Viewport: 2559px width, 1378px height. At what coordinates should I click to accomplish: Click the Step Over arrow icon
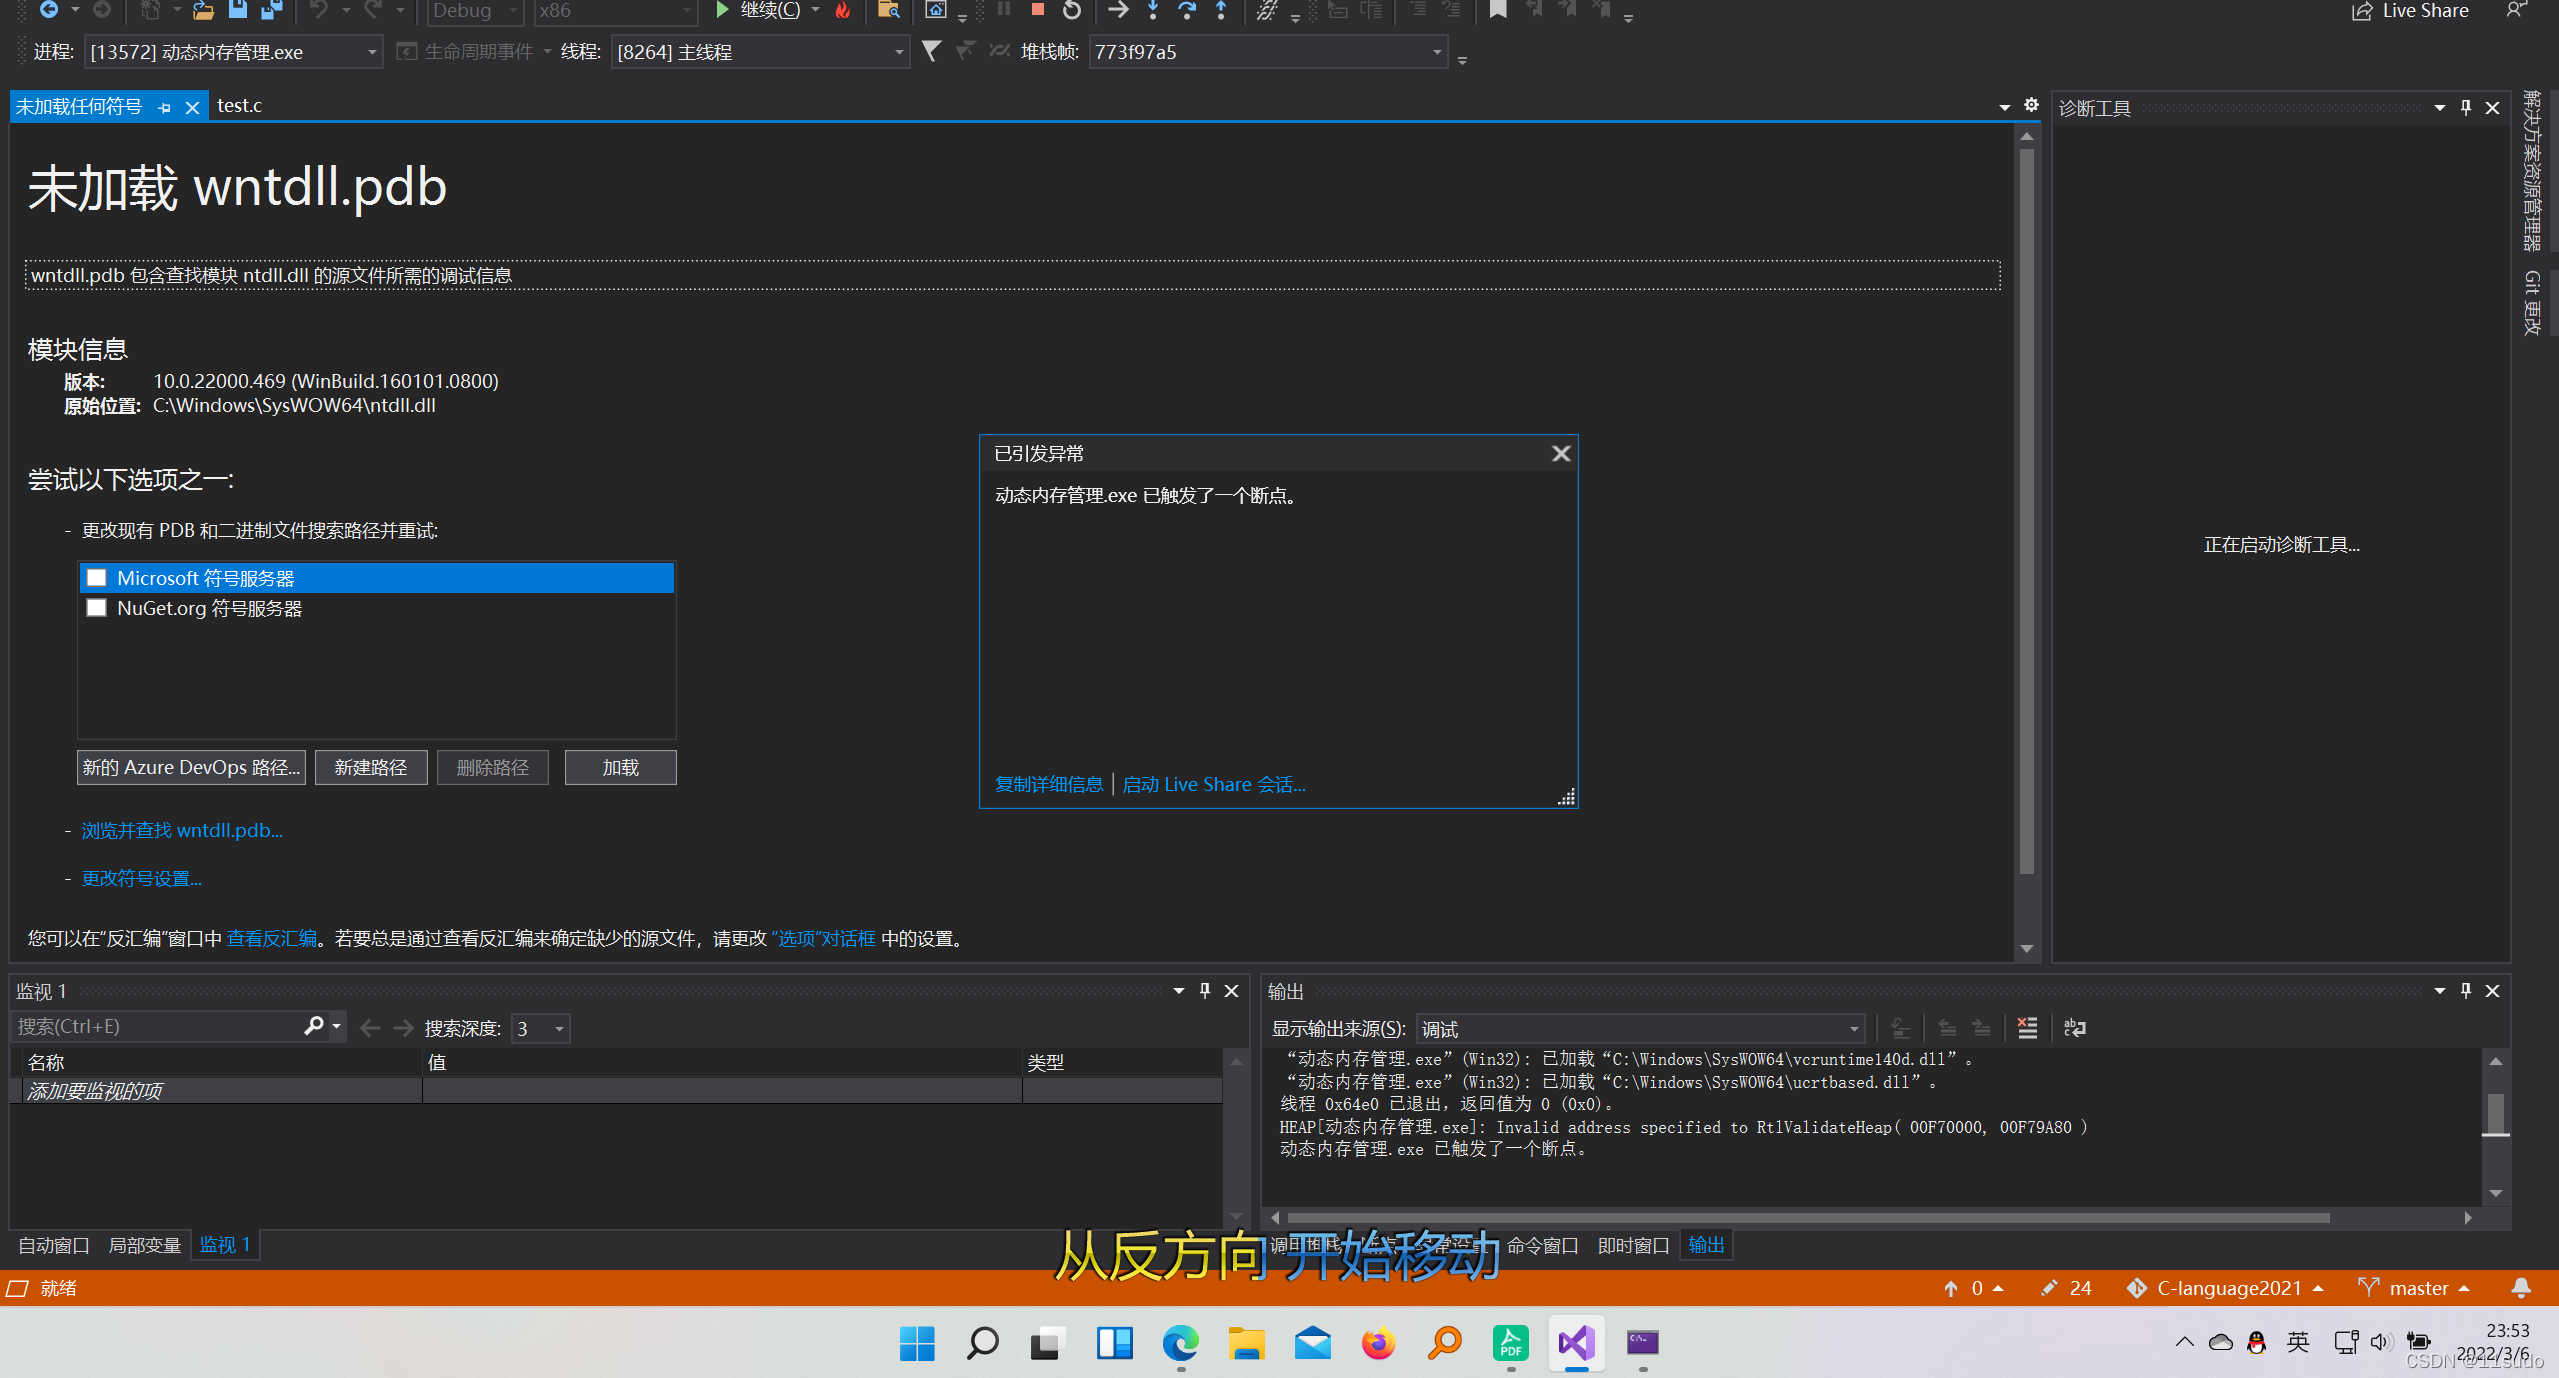pyautogui.click(x=1187, y=10)
